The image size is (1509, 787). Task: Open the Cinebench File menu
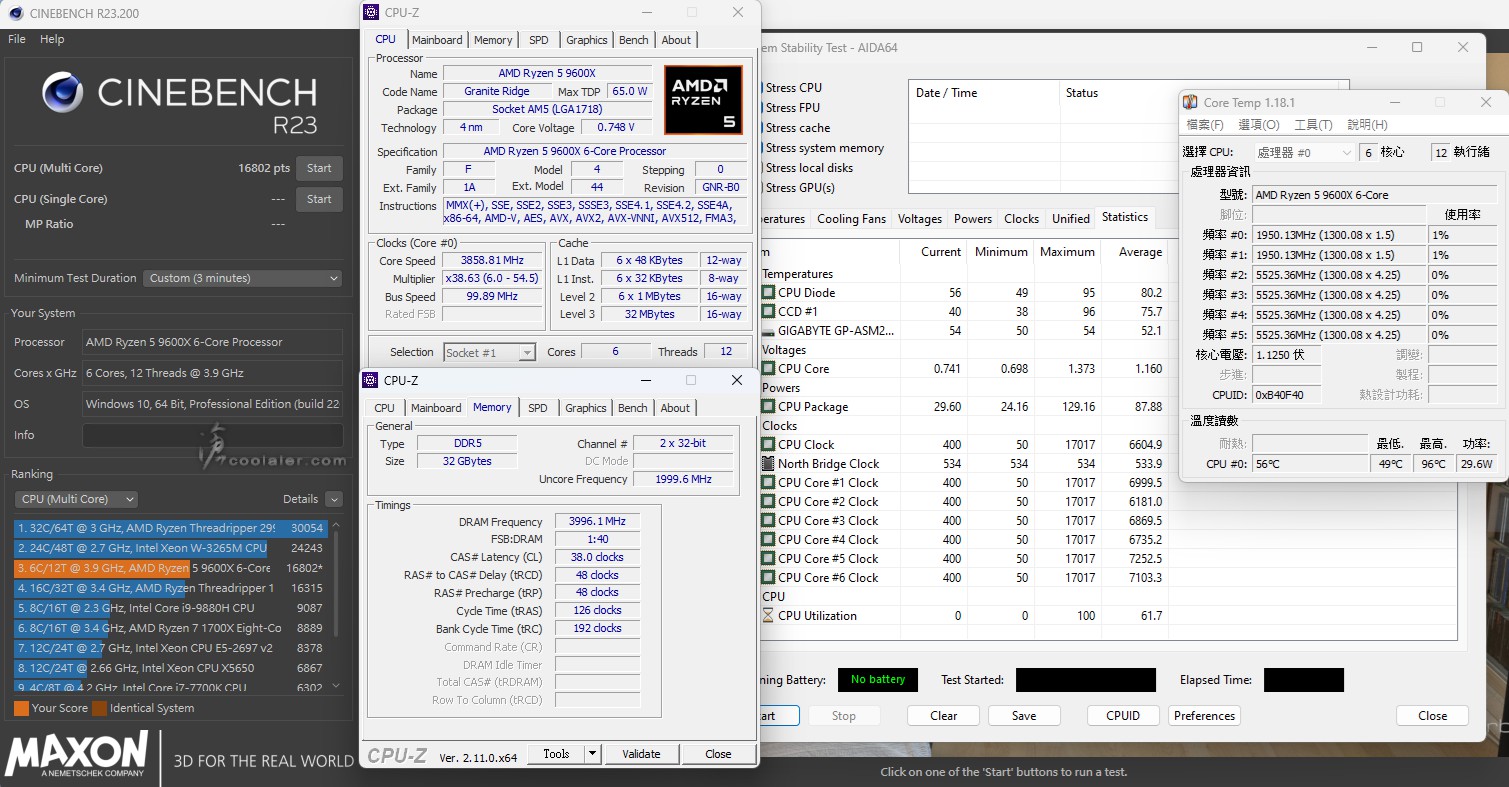(17, 39)
